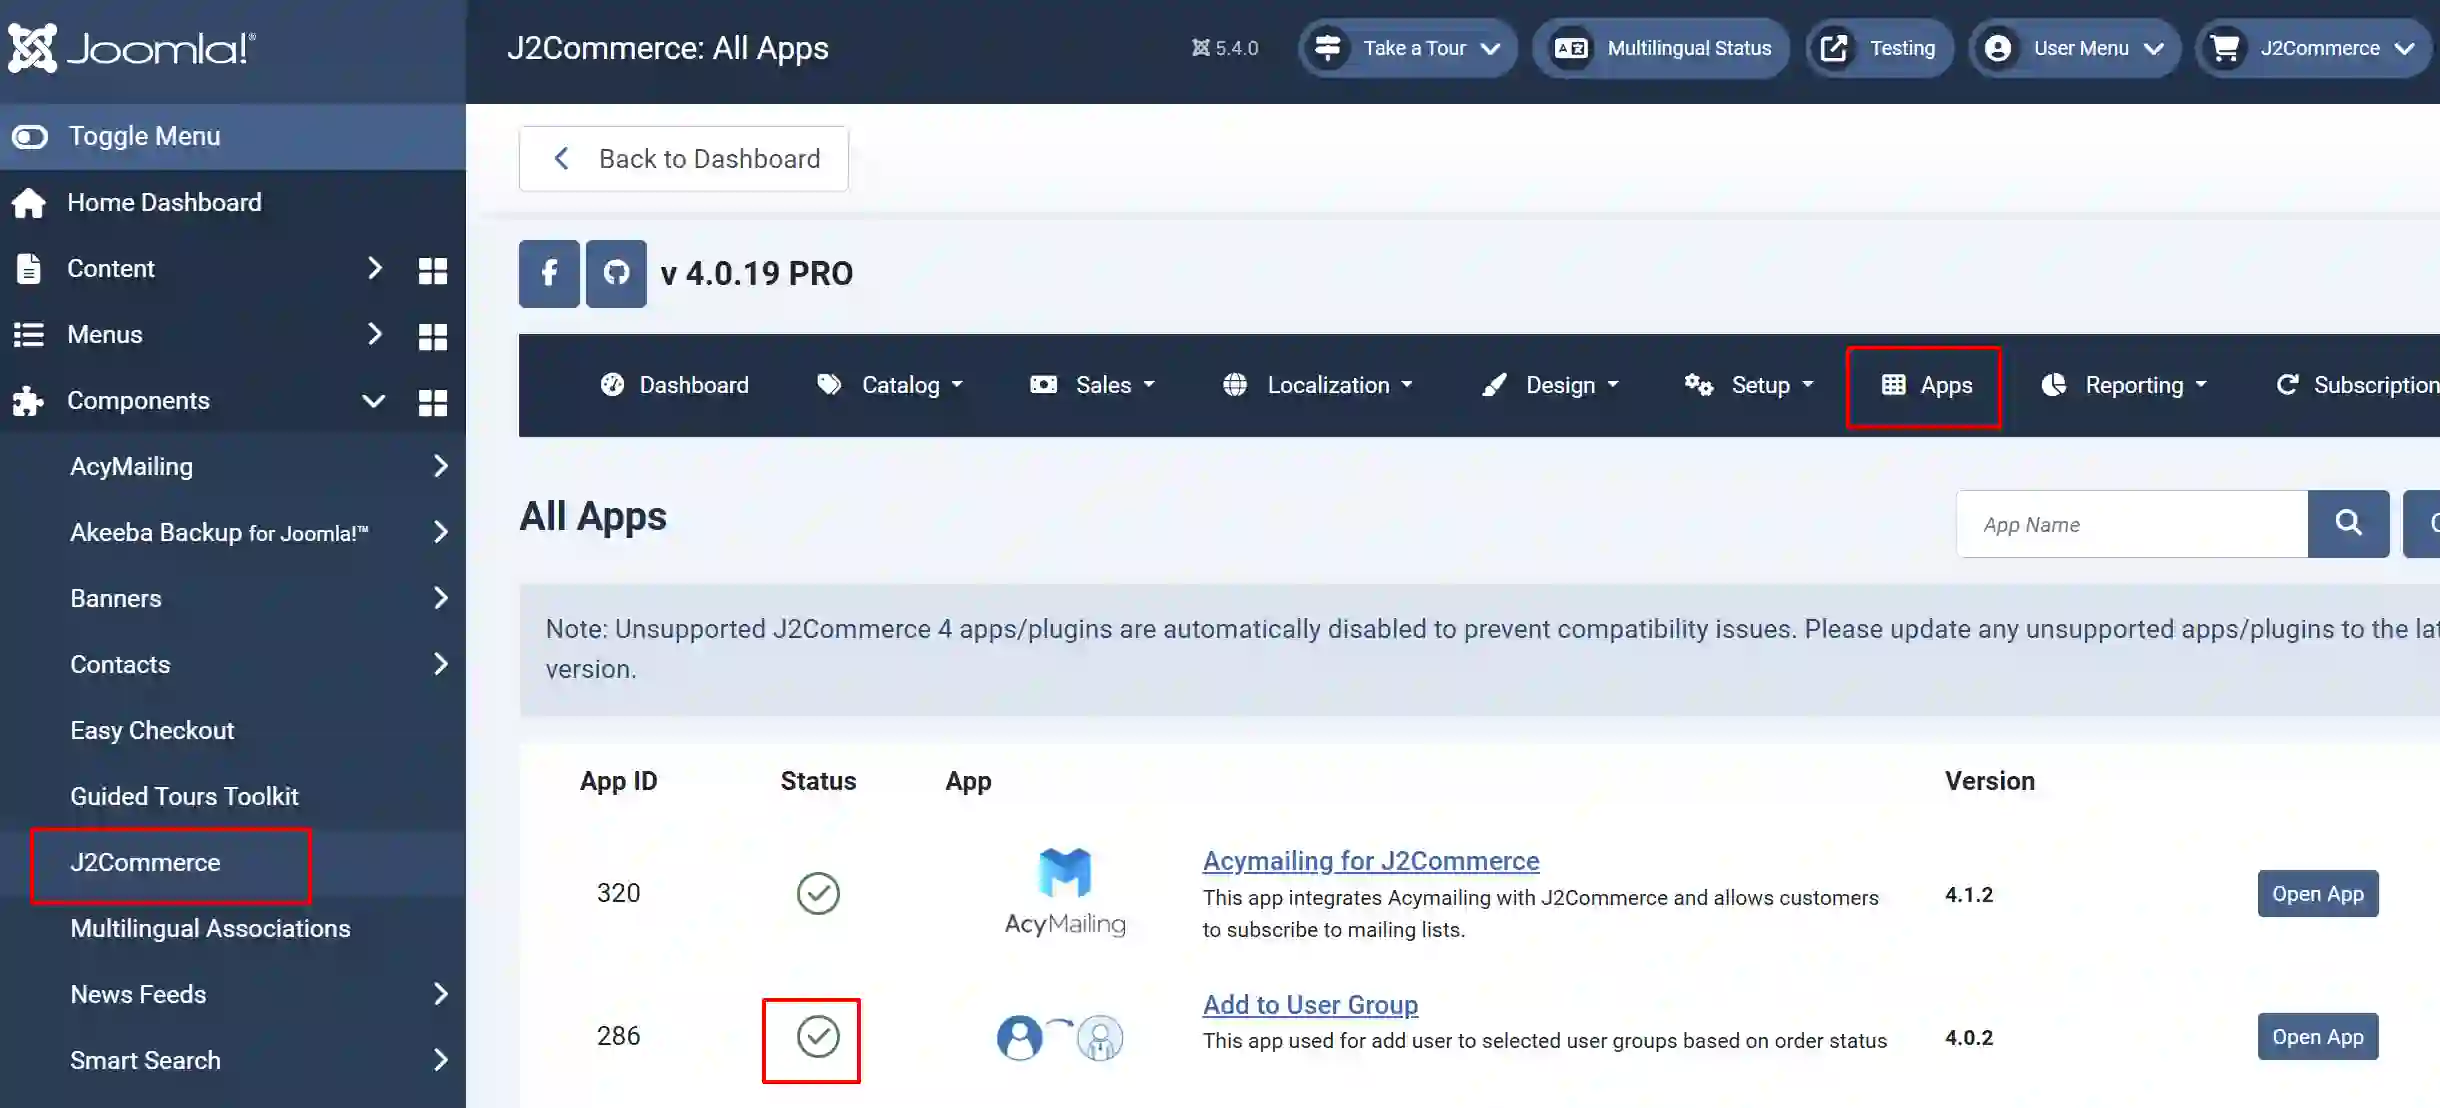Click the Version column header

point(1990,781)
